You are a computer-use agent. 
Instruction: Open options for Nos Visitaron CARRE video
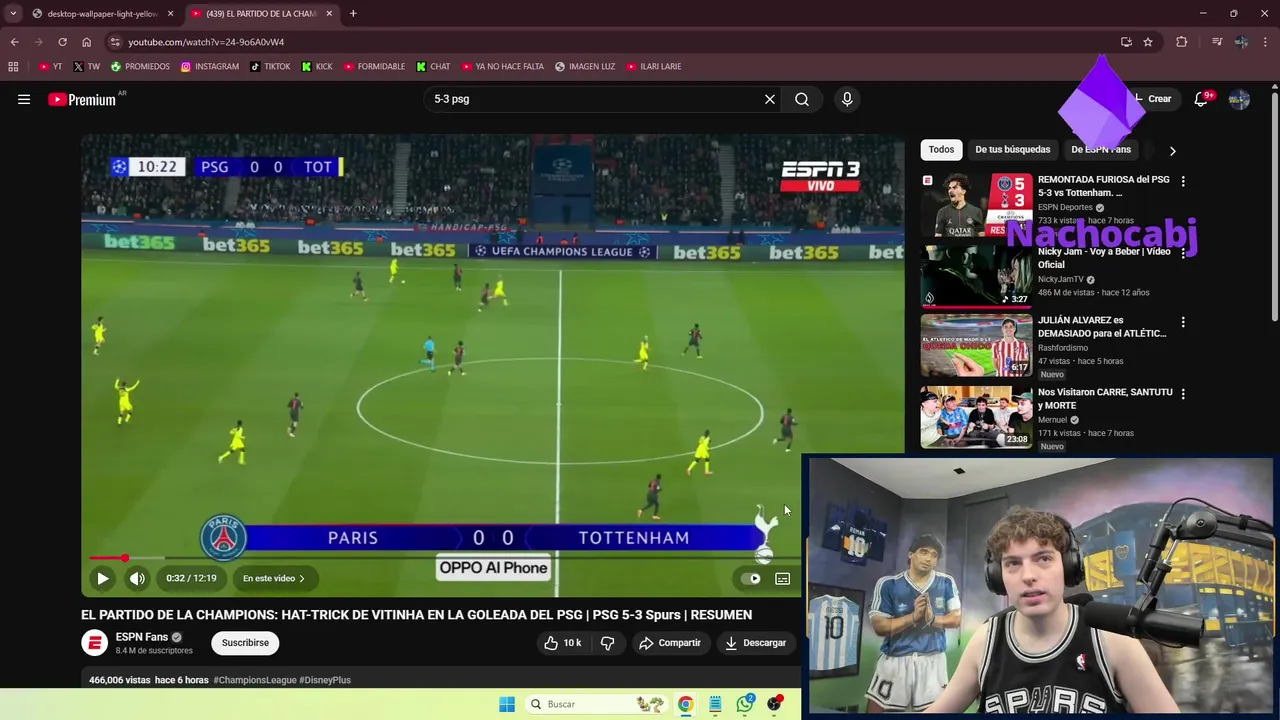click(x=1183, y=394)
